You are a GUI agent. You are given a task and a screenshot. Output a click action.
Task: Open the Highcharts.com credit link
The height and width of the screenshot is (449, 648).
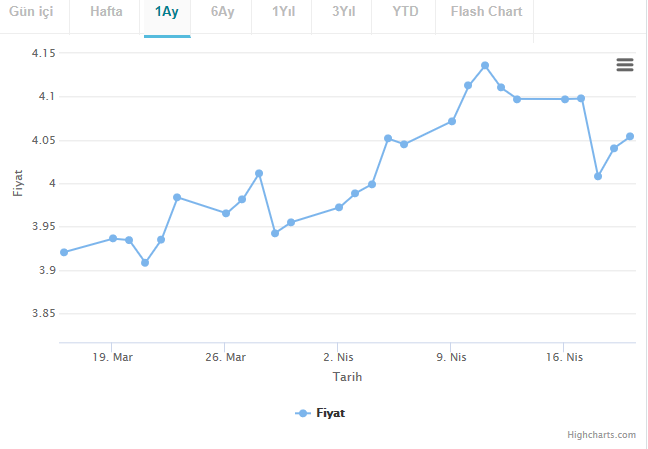click(x=601, y=435)
